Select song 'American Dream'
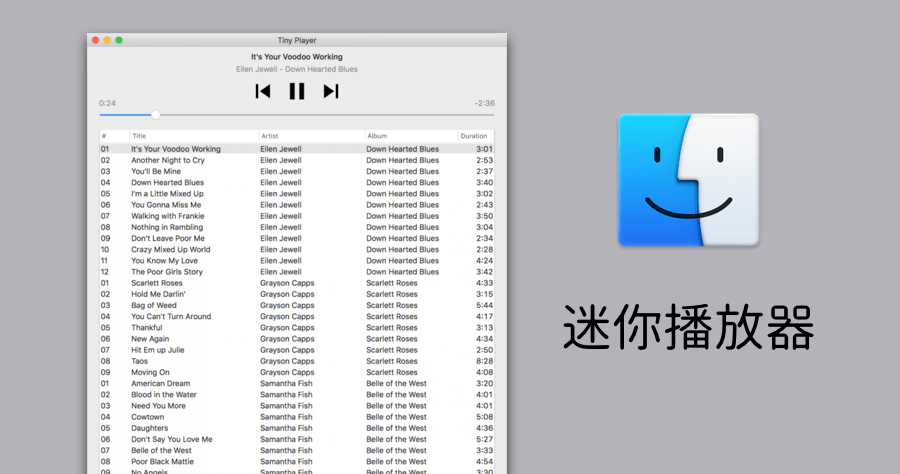 [x=161, y=383]
